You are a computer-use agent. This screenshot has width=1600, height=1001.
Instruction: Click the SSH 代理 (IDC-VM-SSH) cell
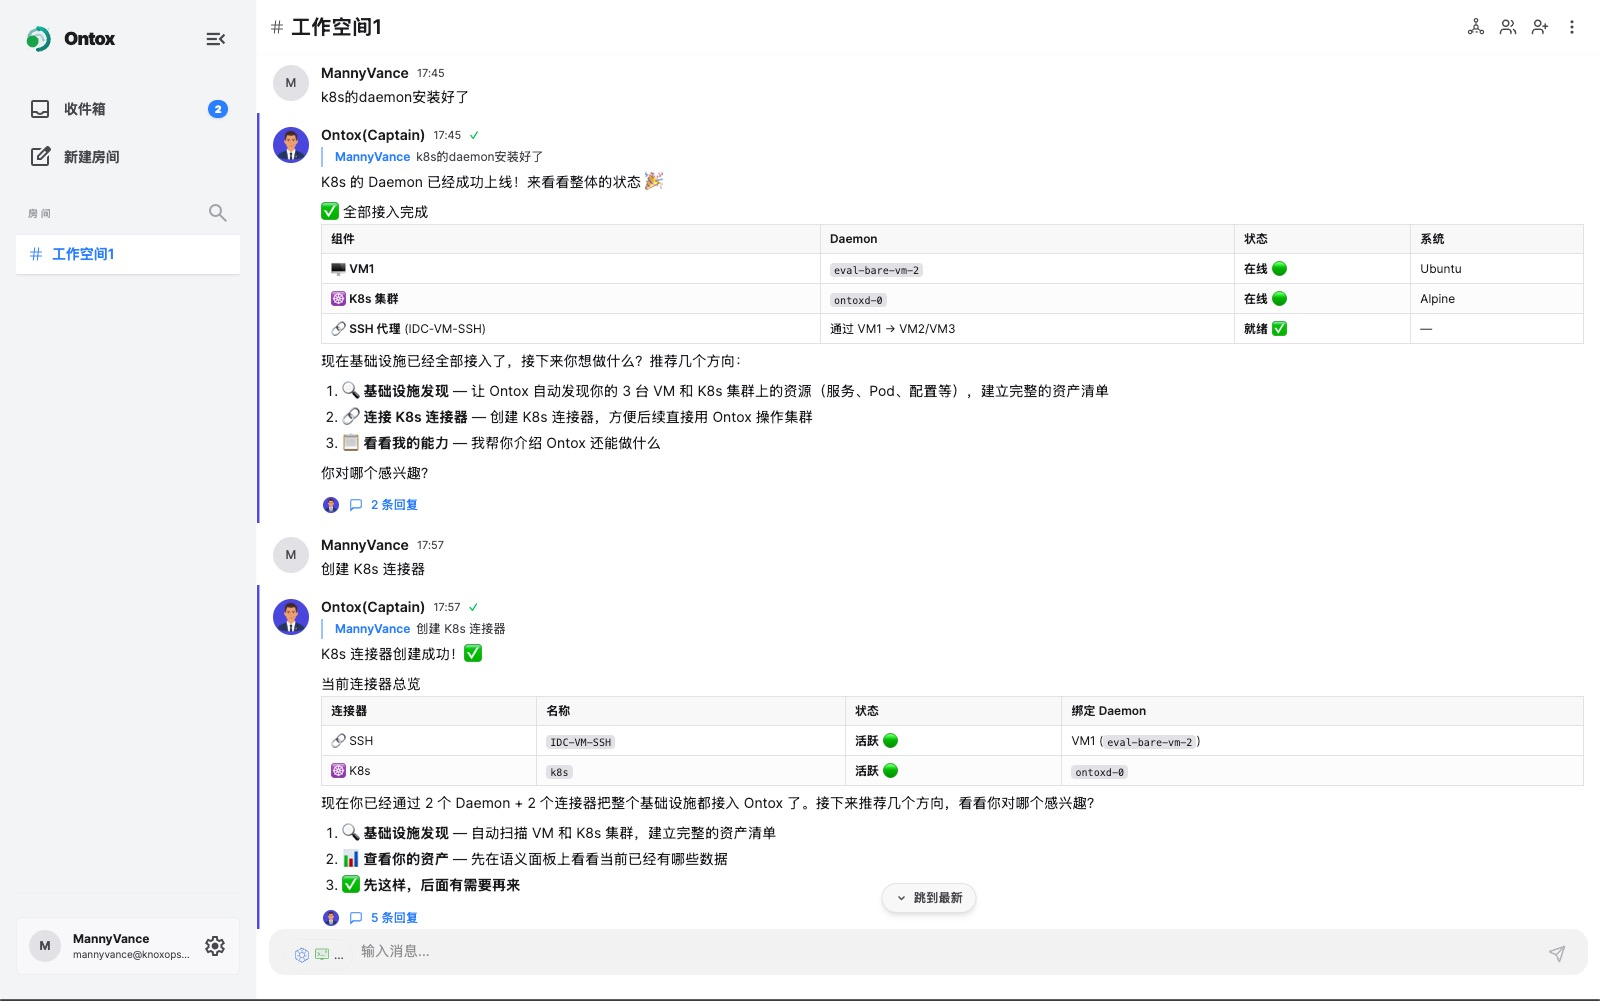click(x=570, y=329)
